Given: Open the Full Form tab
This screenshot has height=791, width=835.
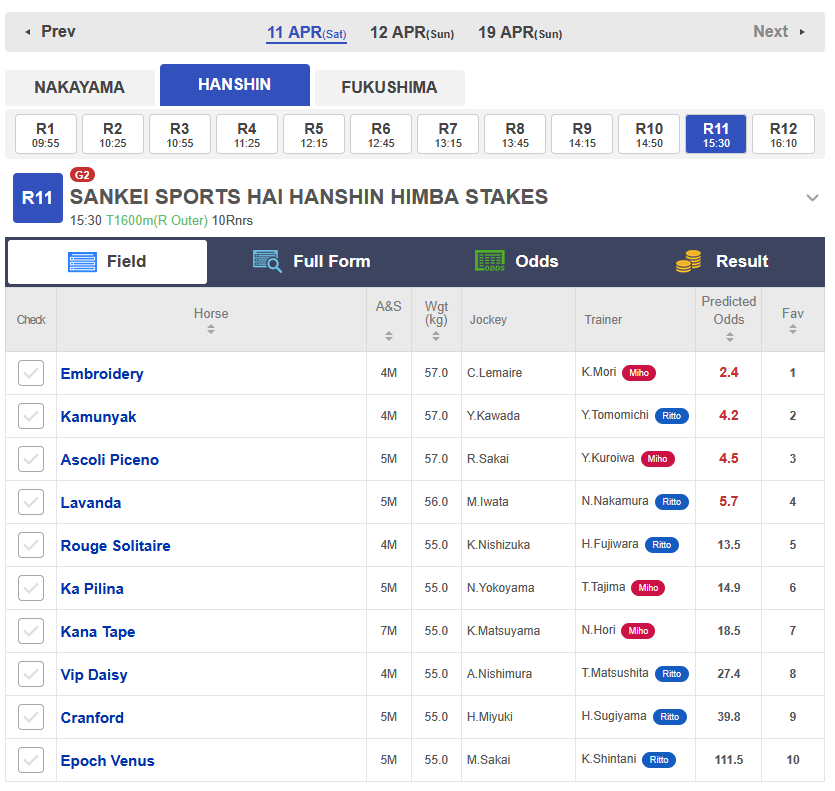Looking at the screenshot, I should [312, 262].
